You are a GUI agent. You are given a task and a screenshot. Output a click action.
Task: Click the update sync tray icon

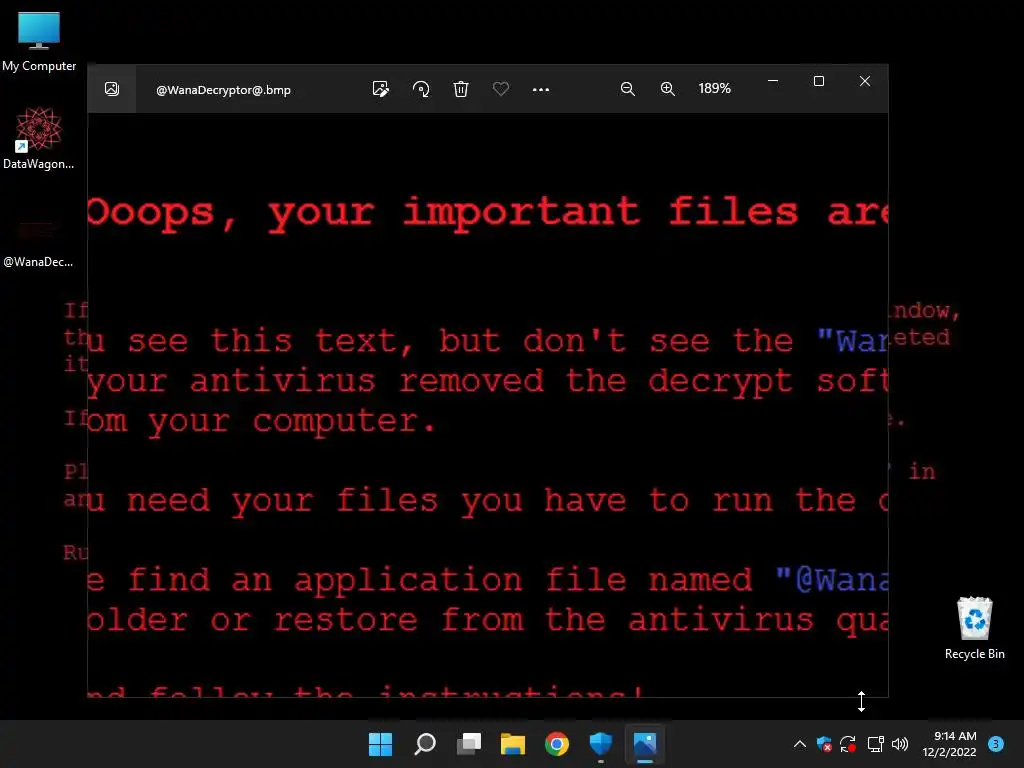tap(848, 744)
